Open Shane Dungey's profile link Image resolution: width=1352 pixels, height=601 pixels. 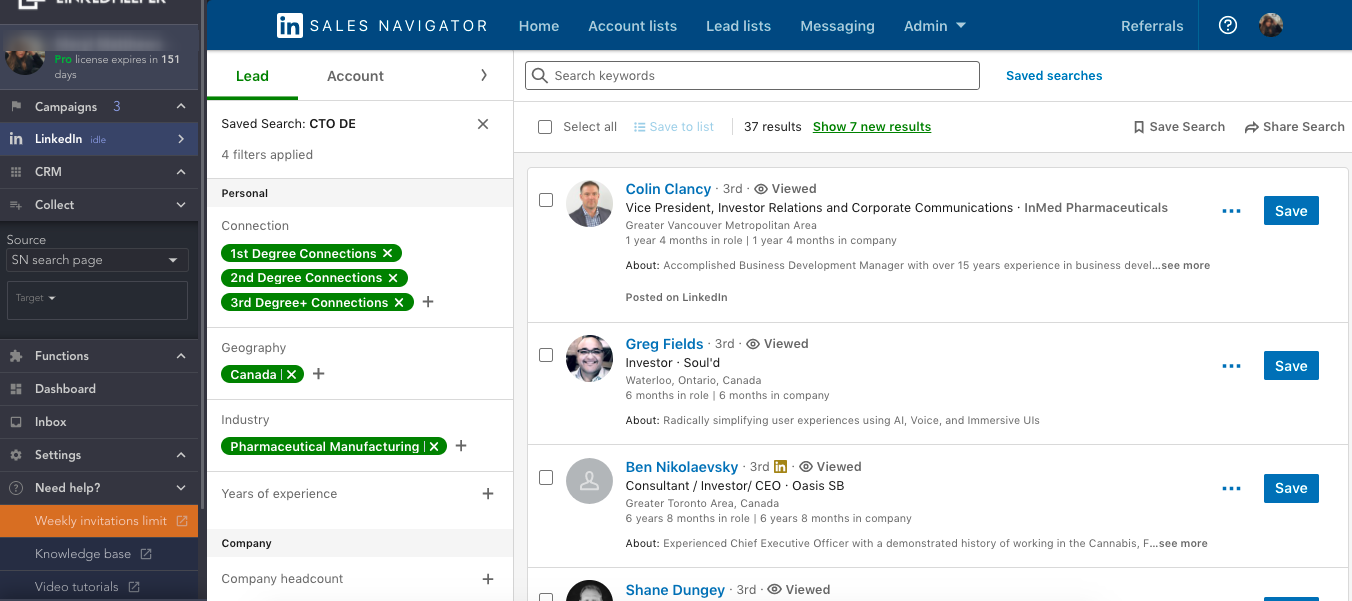[675, 590]
